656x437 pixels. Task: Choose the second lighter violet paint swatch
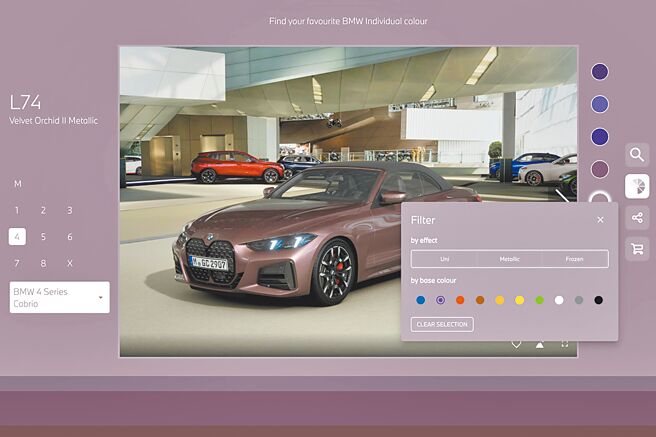[600, 104]
